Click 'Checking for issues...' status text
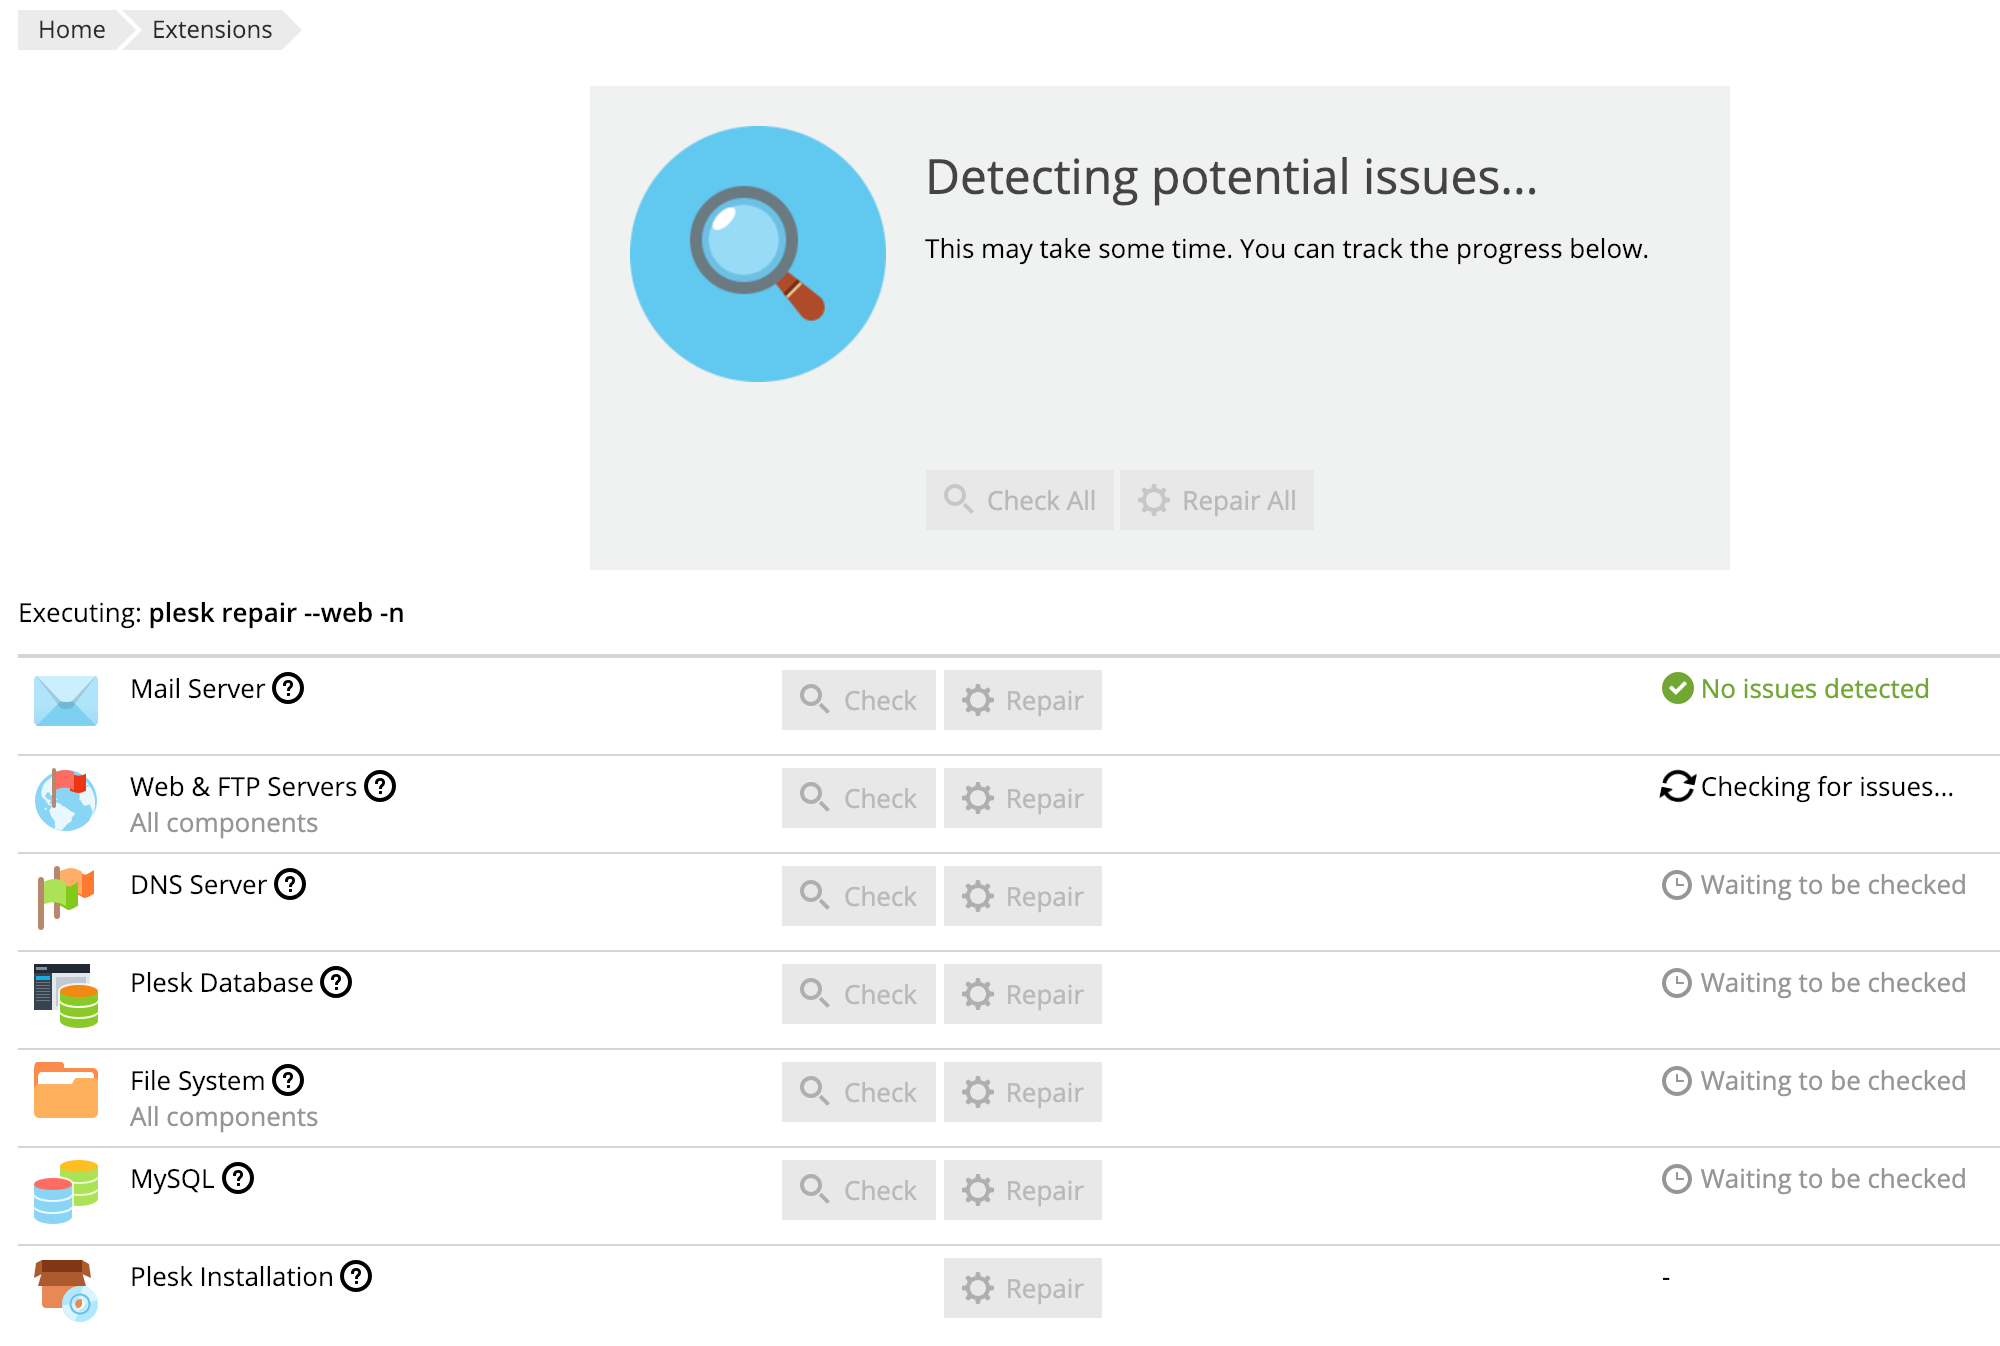Screen dimensions: 2000x1346 tap(1827, 787)
